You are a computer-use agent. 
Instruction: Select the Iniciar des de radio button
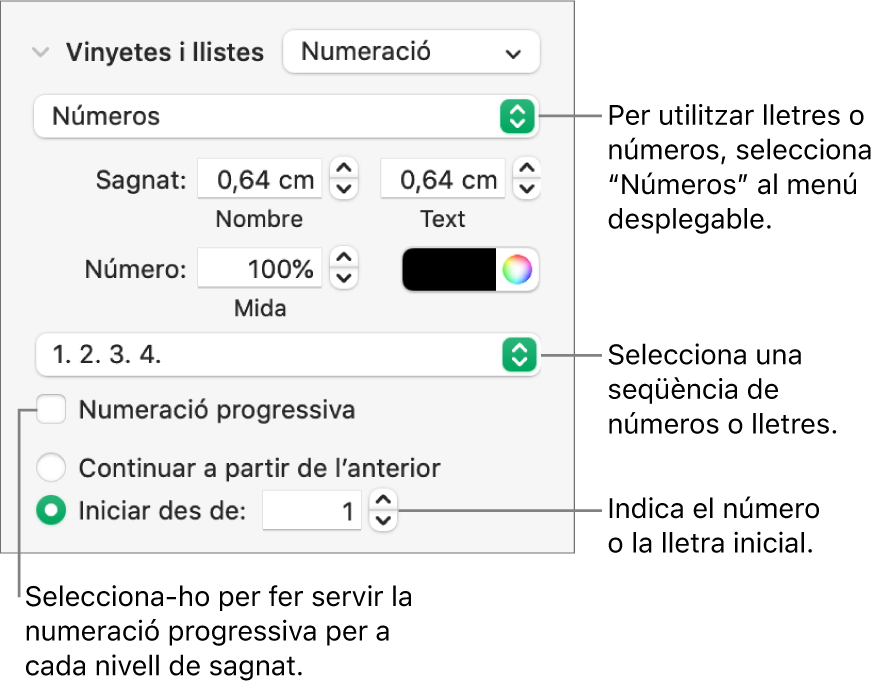(x=51, y=511)
